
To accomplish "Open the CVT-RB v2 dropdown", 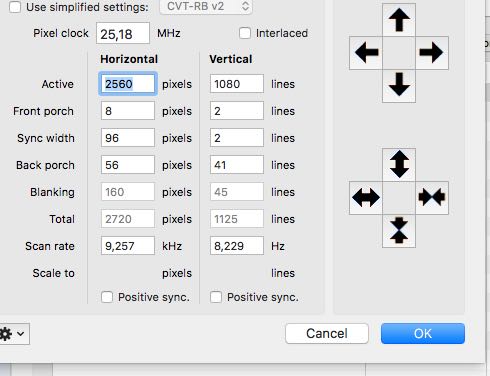I will (206, 7).
